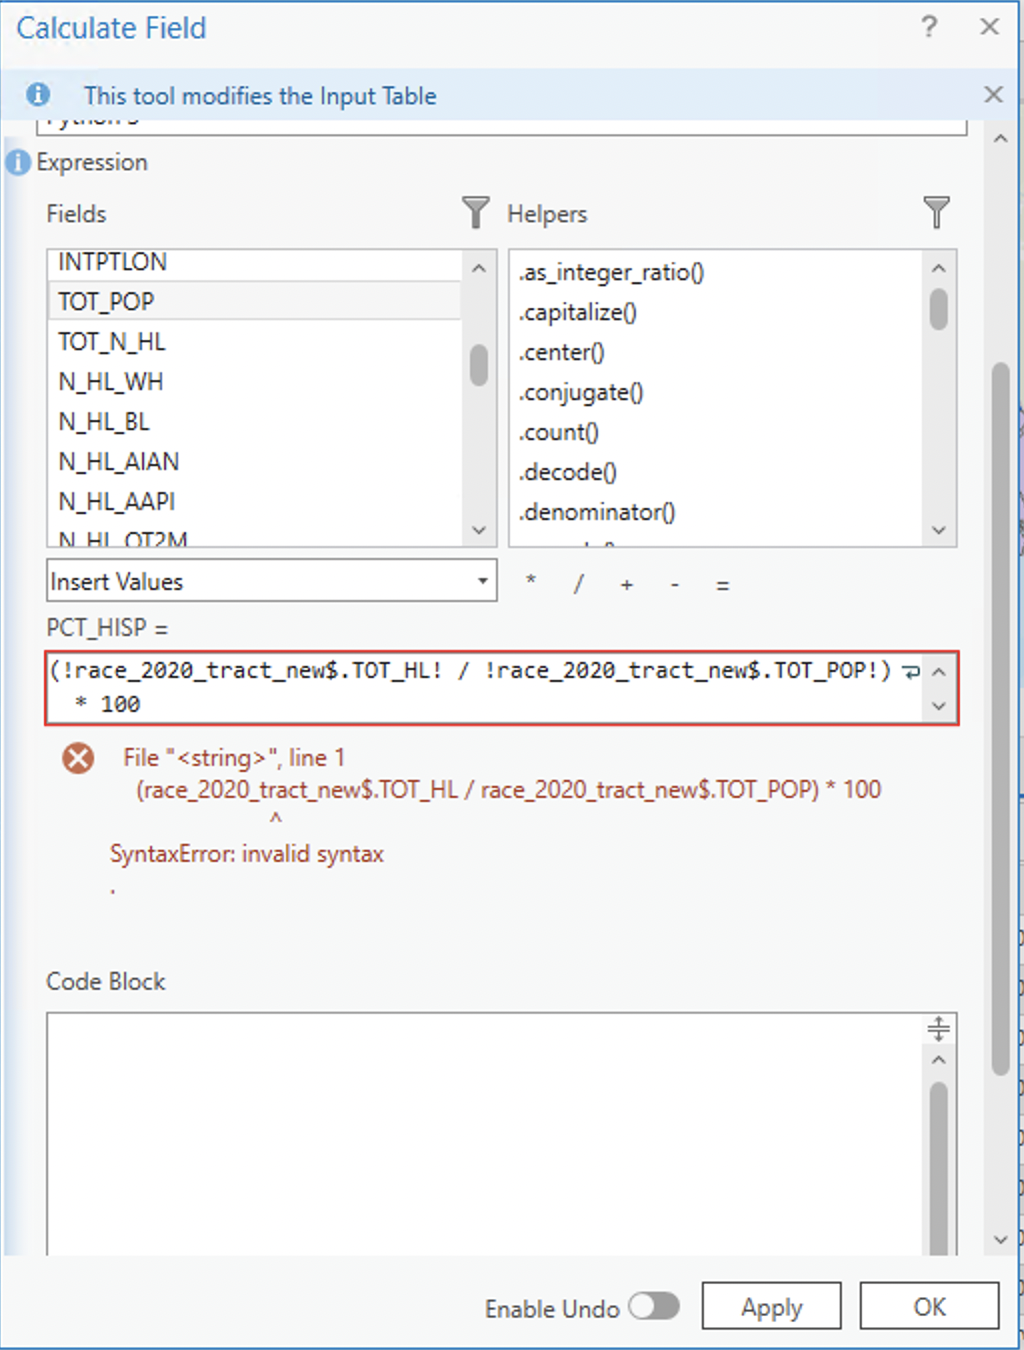Open the Fields filter funnel
The height and width of the screenshot is (1350, 1024).
[476, 213]
